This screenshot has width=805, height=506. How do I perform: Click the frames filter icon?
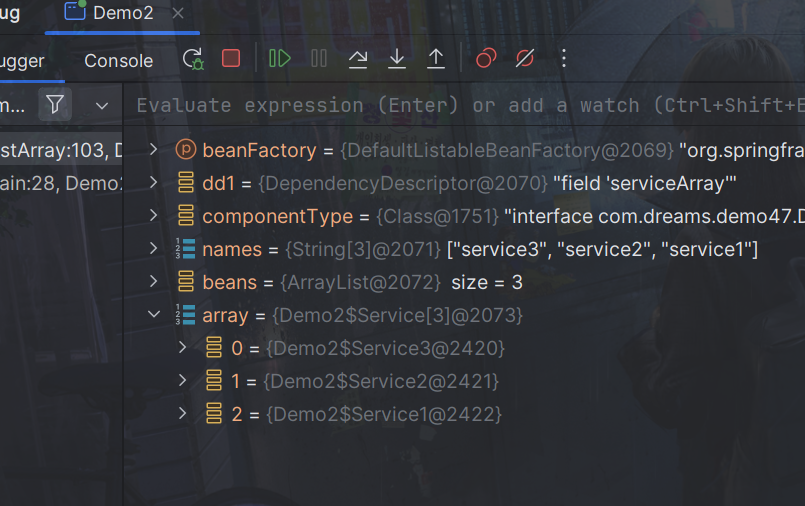coord(56,105)
